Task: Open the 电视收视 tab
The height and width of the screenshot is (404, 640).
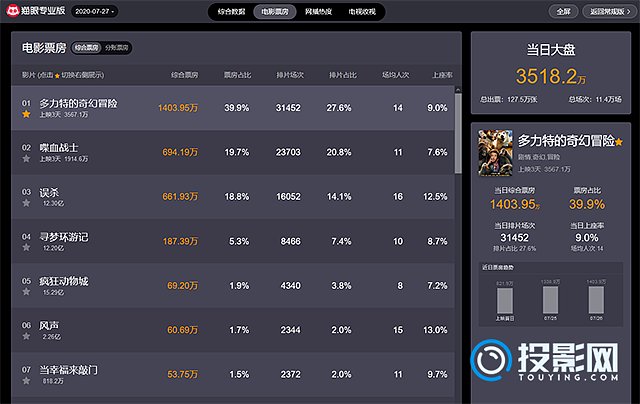Action: [362, 11]
